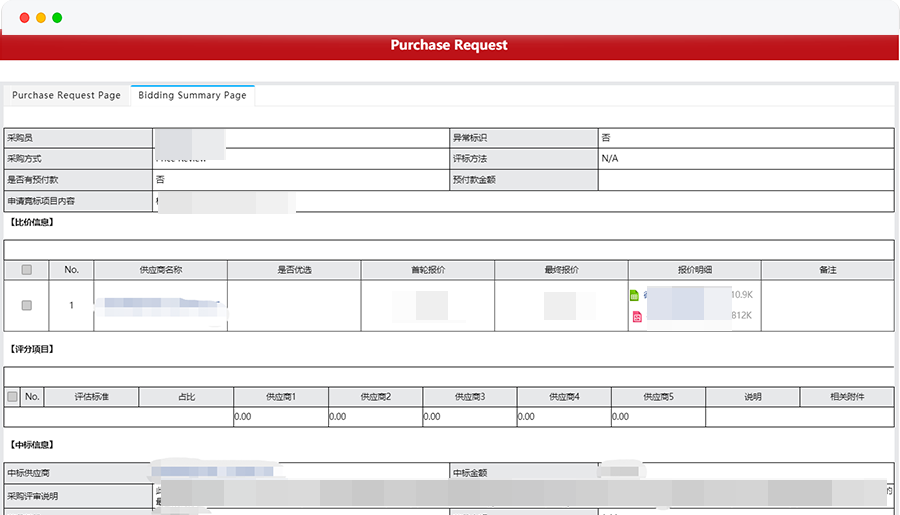Click the 供应商1 column header
Image resolution: width=900 pixels, height=515 pixels.
click(x=281, y=397)
